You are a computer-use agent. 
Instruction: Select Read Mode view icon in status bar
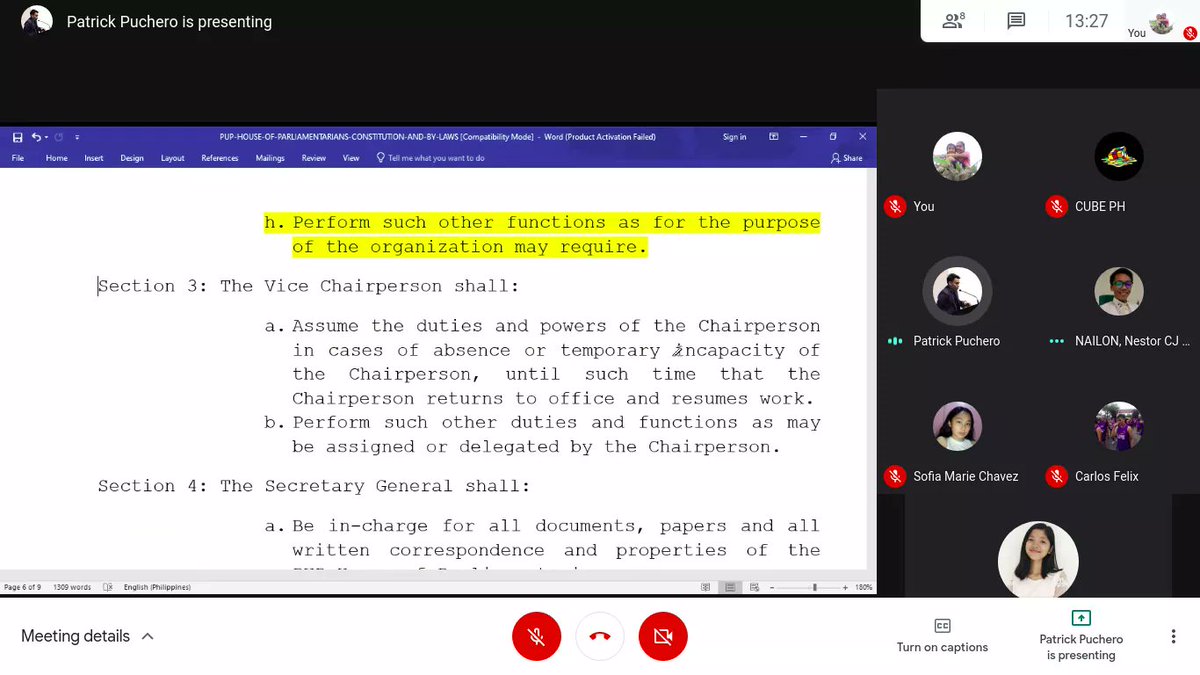706,587
